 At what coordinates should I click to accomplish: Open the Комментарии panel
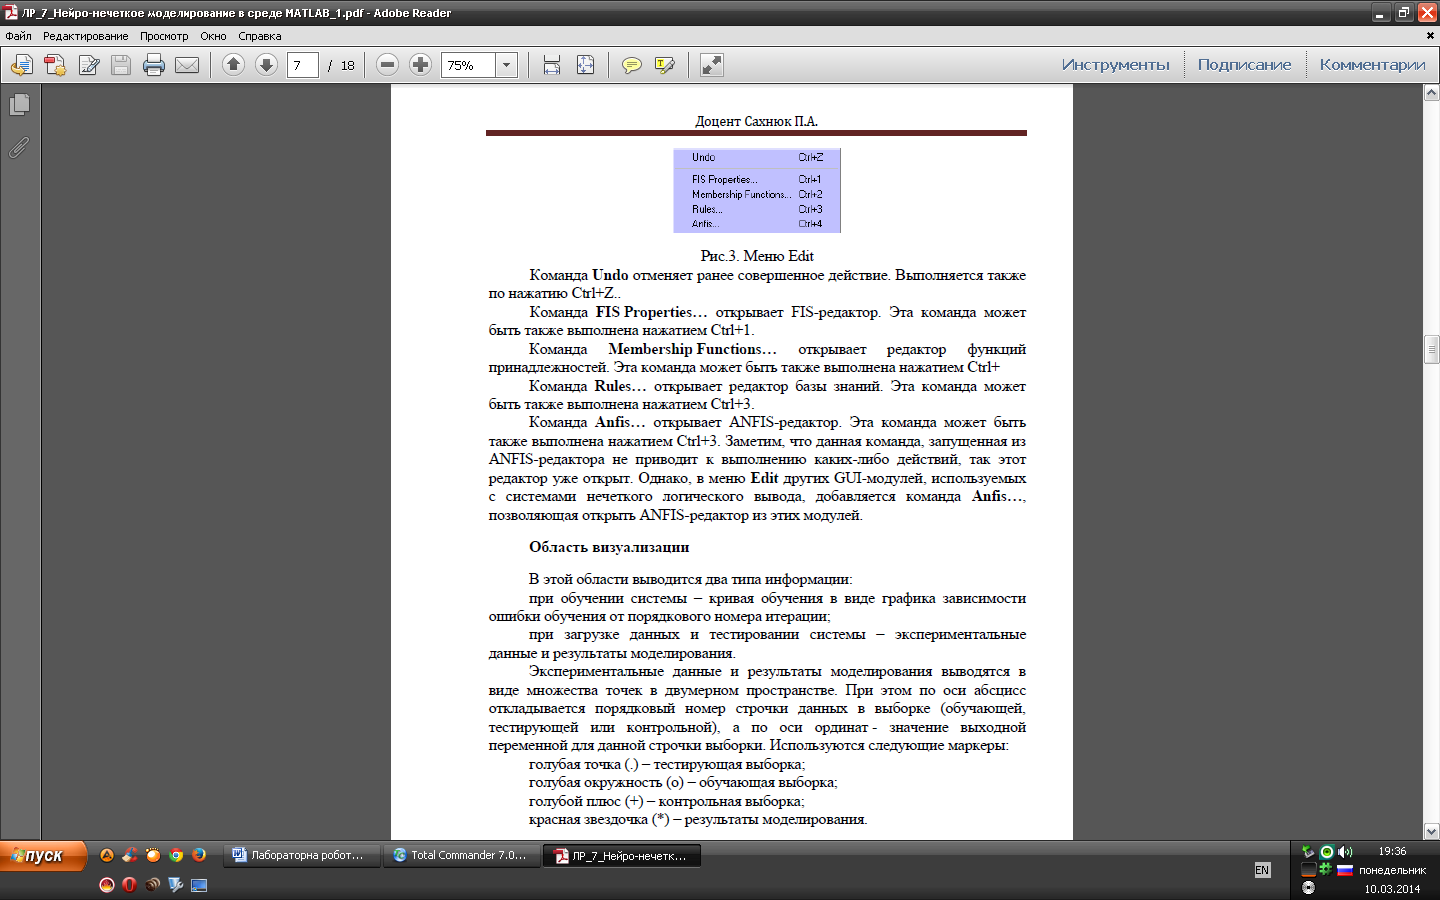point(1373,65)
